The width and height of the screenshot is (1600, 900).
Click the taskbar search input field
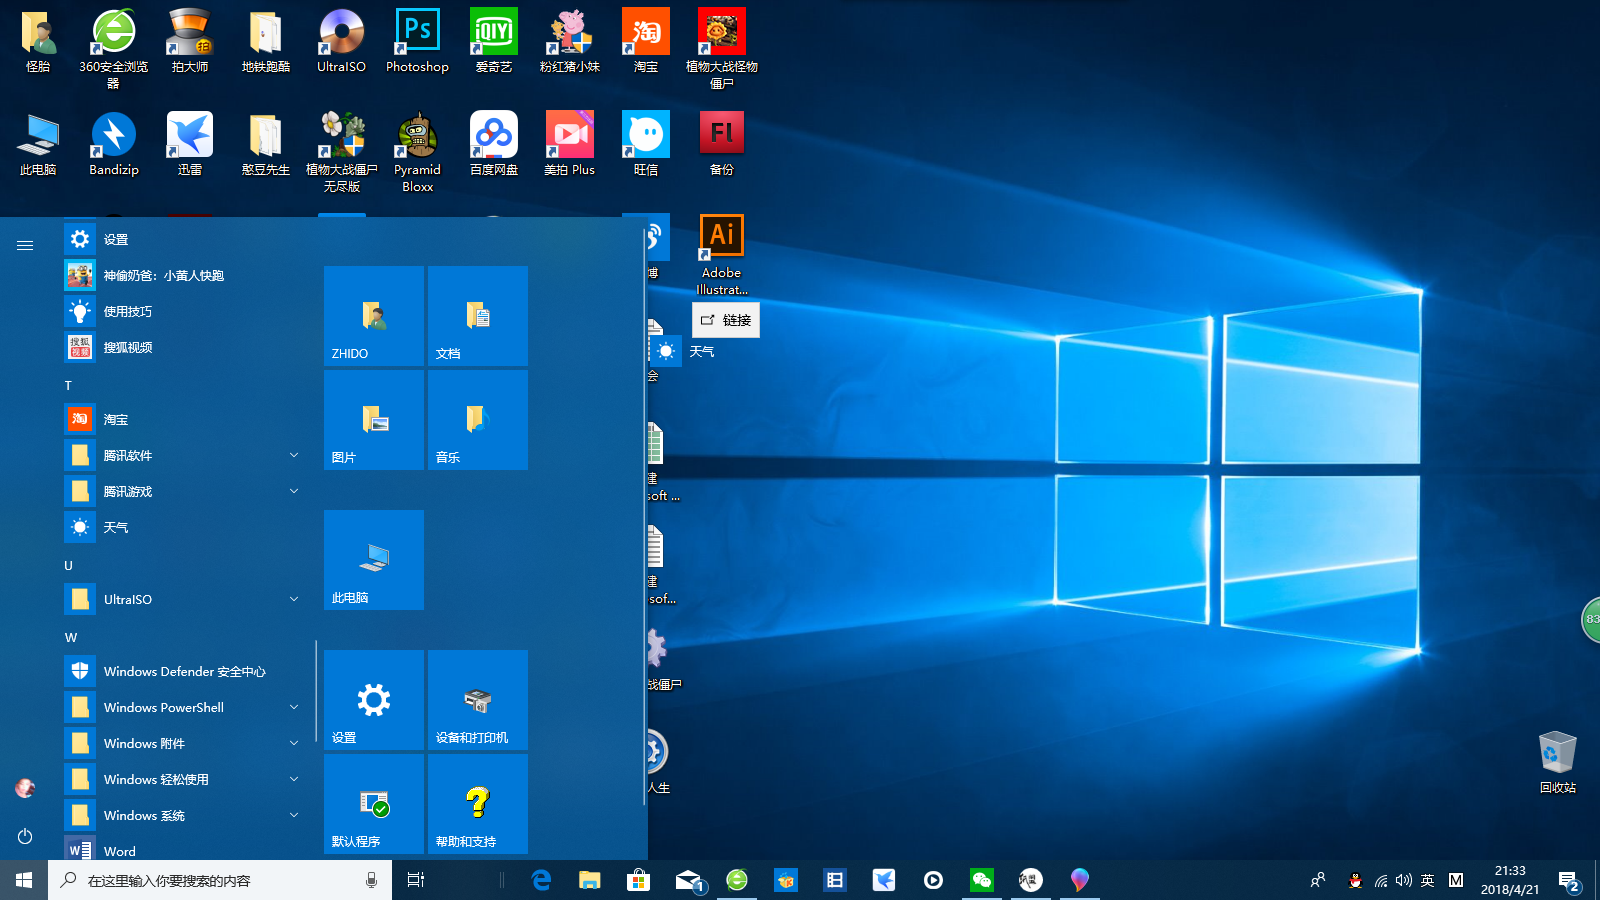(220, 880)
